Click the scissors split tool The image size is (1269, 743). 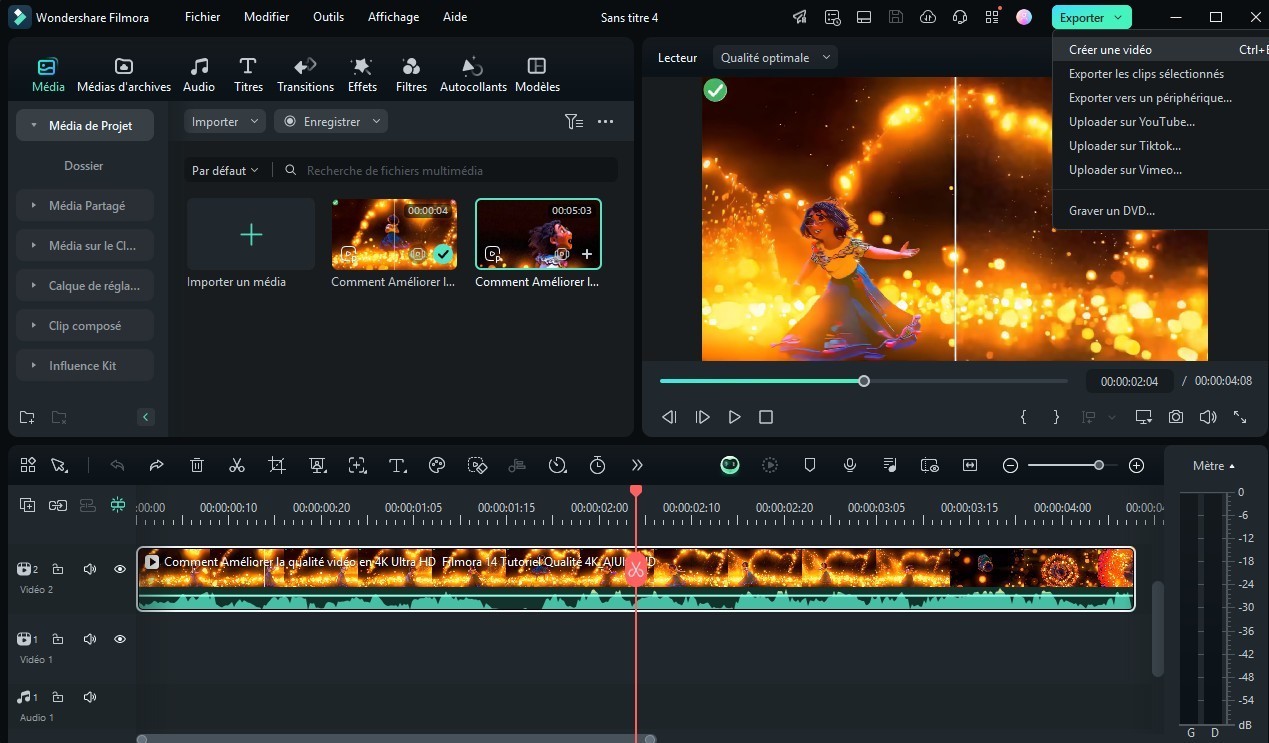pos(237,465)
